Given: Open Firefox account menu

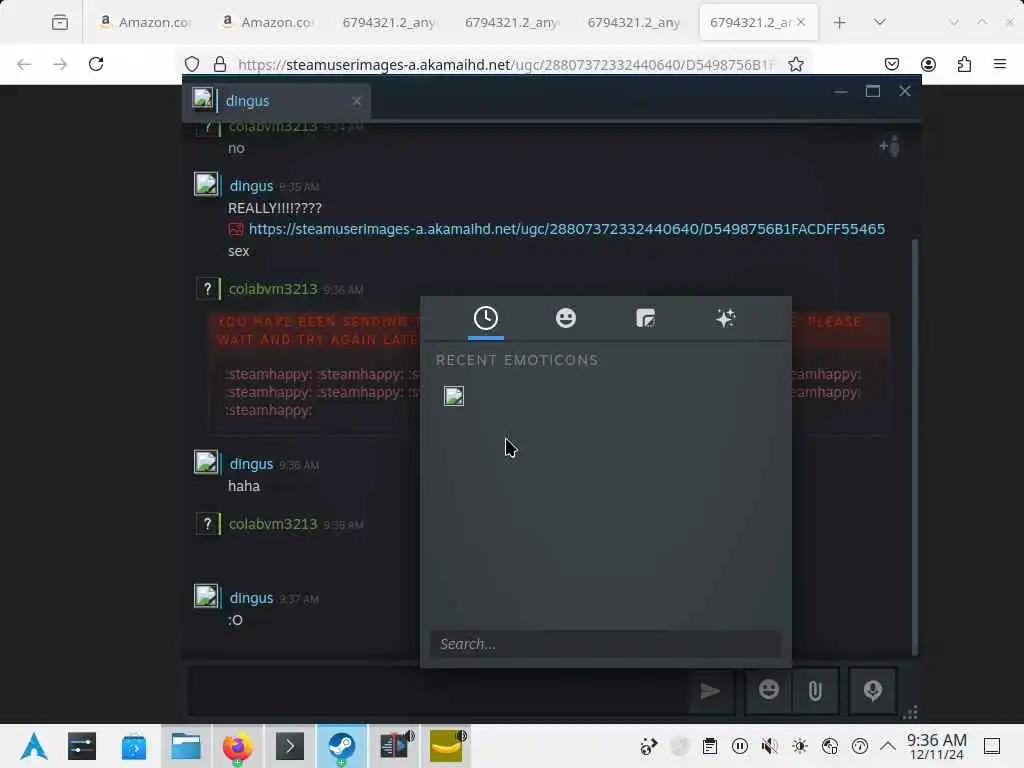Looking at the screenshot, I should [x=928, y=64].
